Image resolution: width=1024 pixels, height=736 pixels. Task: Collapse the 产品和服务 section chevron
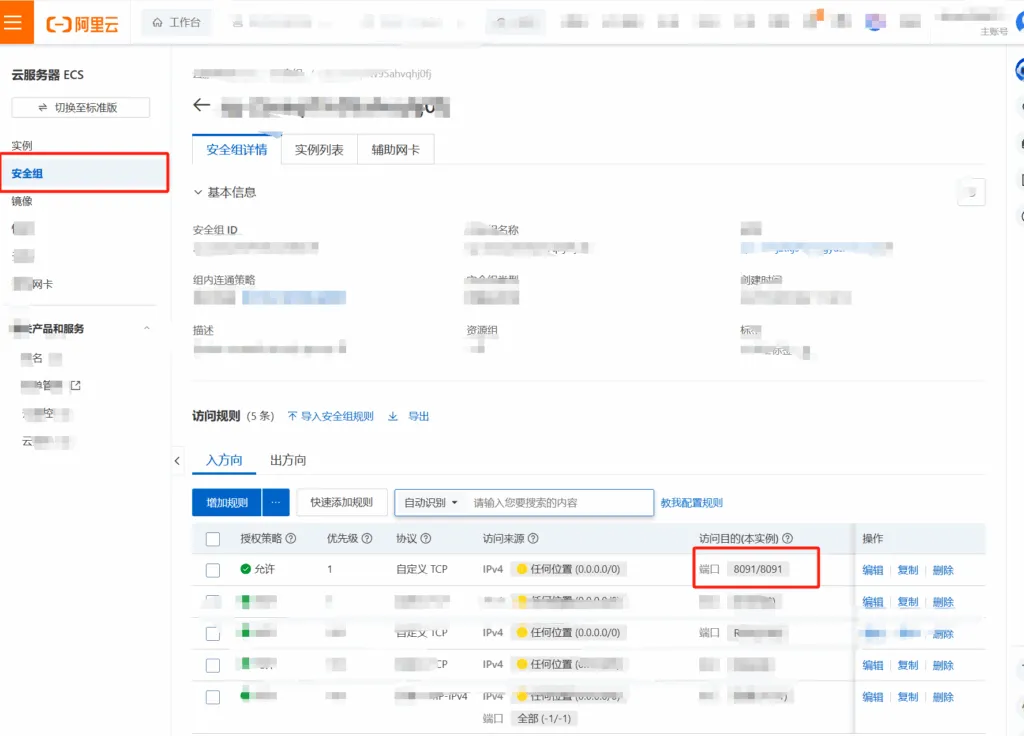(x=147, y=328)
